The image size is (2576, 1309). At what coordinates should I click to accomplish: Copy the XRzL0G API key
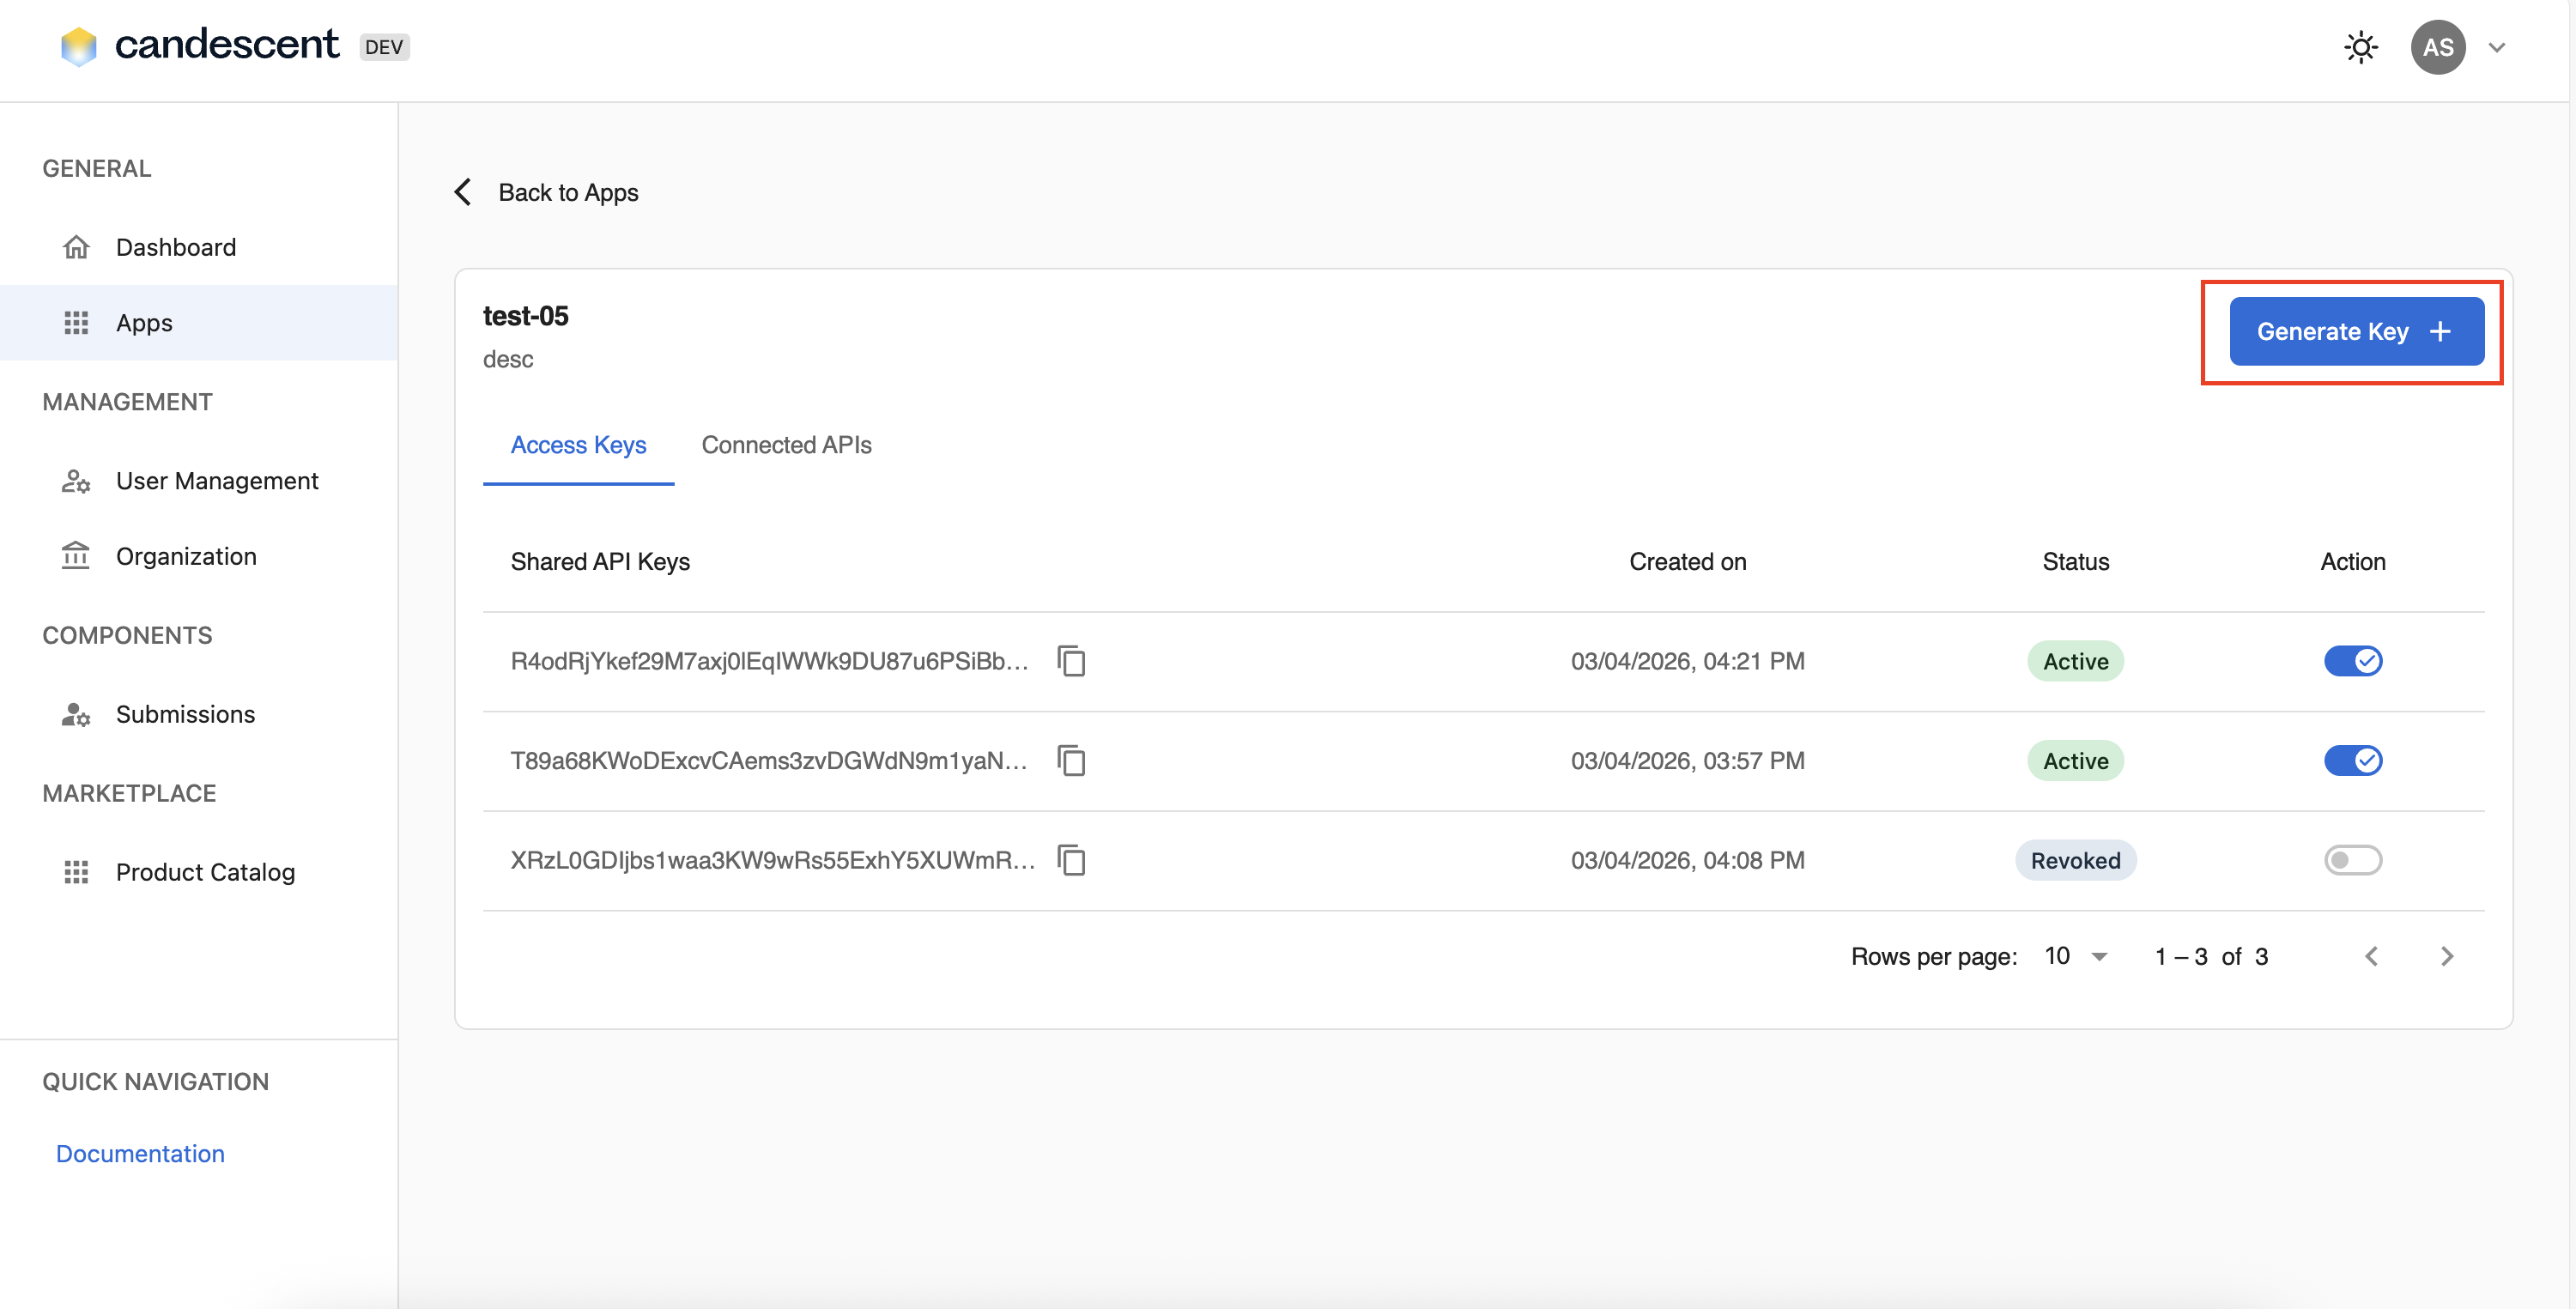click(x=1071, y=860)
